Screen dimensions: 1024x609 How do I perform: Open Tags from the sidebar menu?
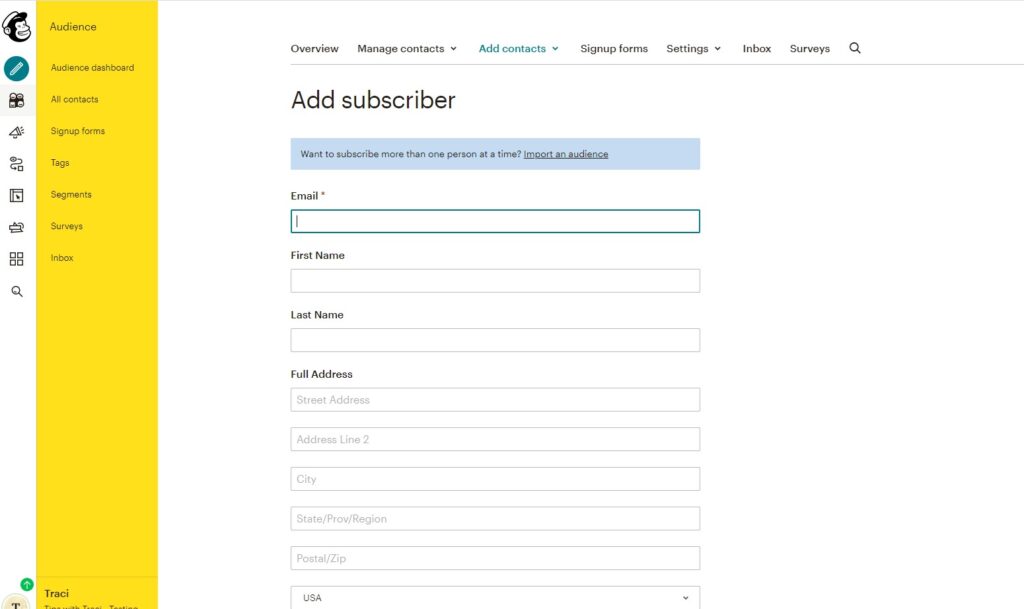[x=59, y=163]
